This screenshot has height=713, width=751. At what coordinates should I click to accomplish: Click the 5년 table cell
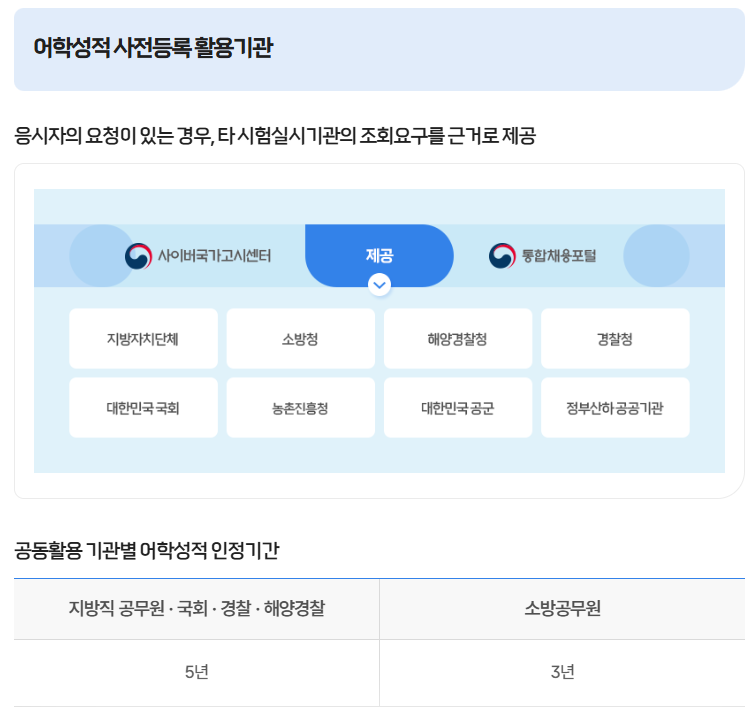196,672
